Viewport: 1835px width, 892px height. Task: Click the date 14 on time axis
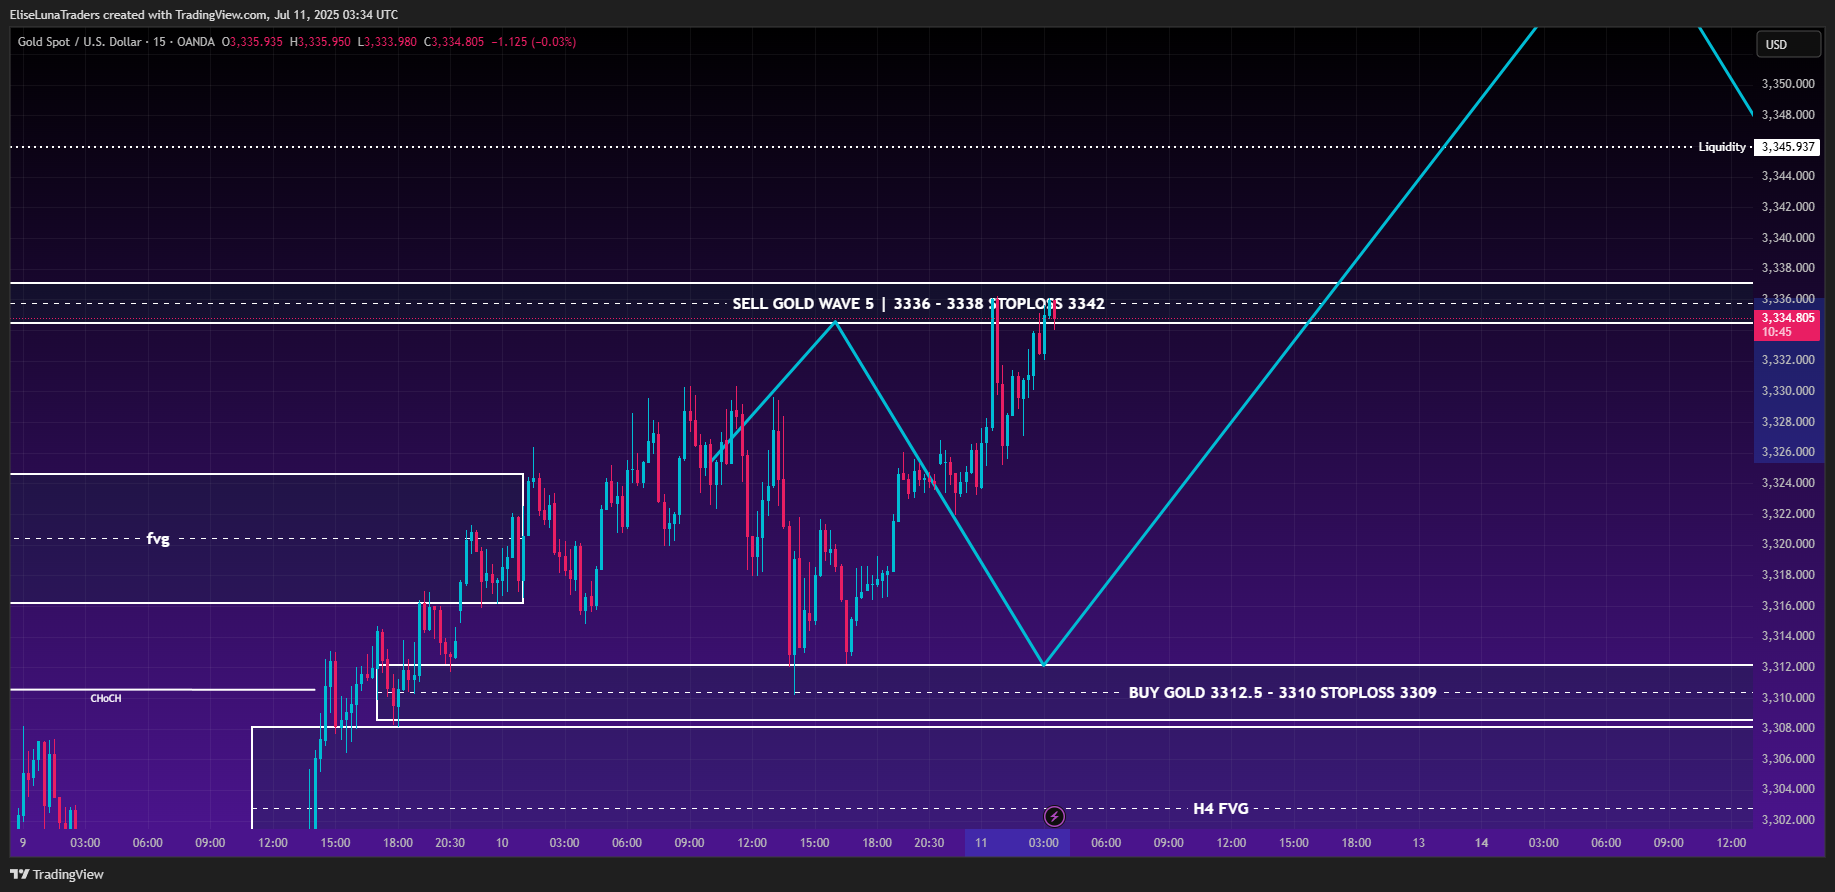(x=1481, y=843)
